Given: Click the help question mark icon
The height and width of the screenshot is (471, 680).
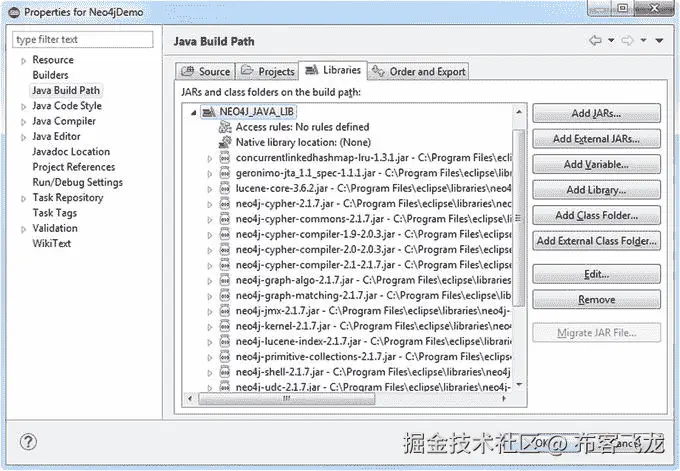Looking at the screenshot, I should coord(28,442).
